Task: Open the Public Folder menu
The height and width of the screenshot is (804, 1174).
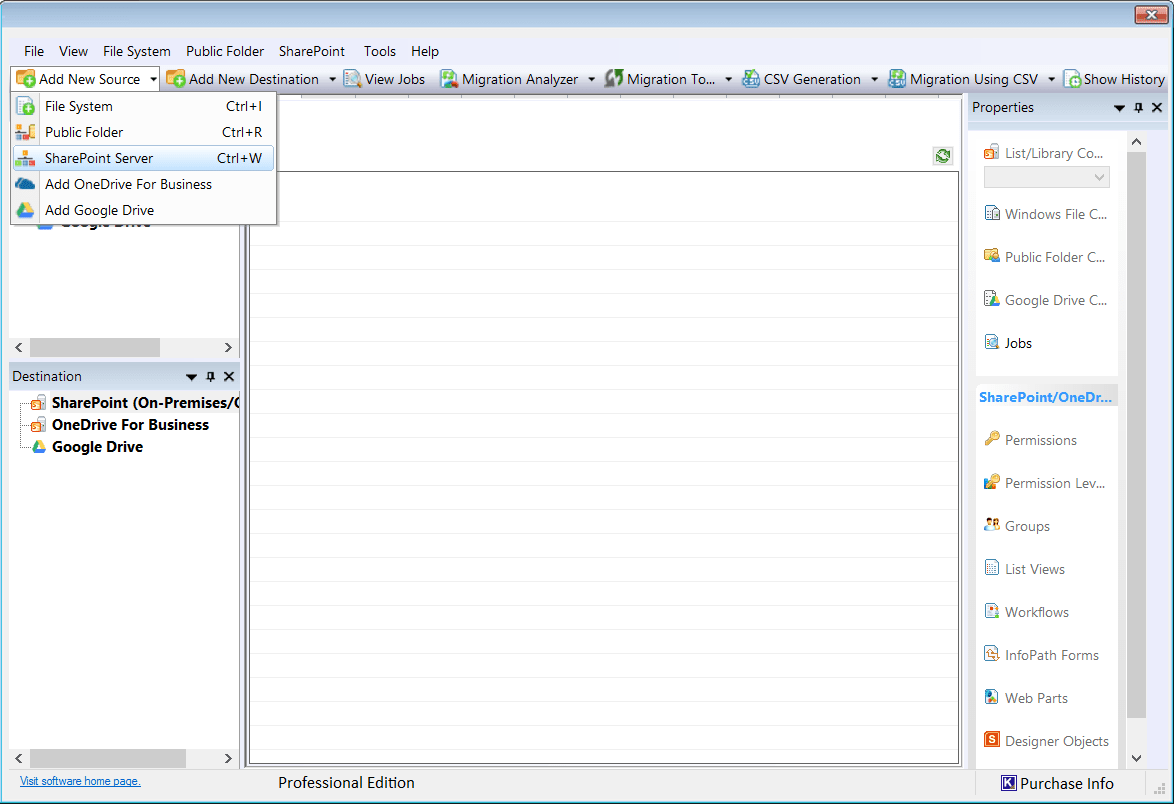Action: (x=225, y=51)
